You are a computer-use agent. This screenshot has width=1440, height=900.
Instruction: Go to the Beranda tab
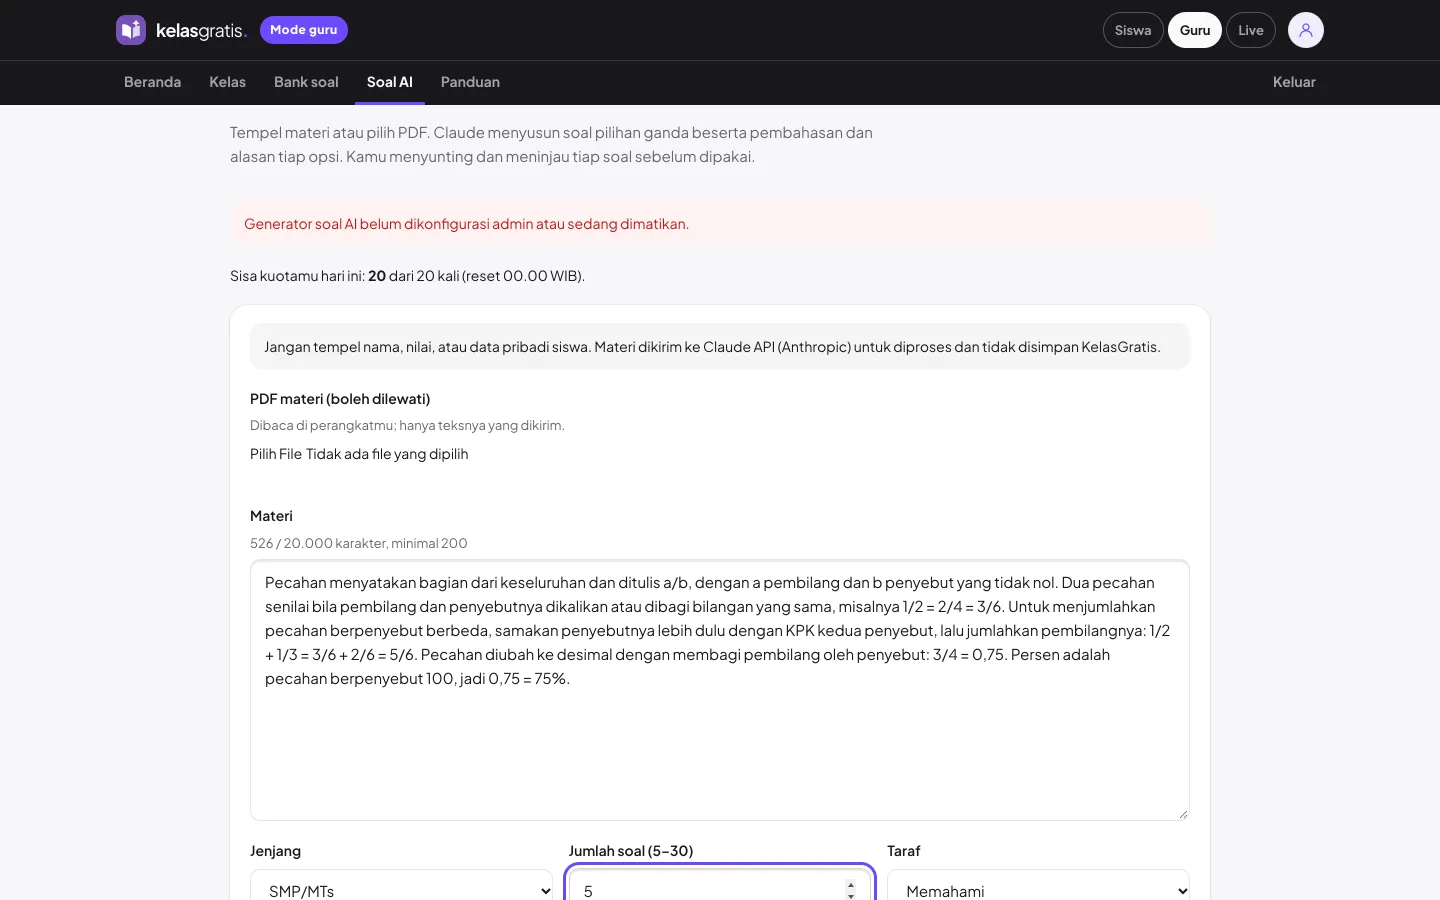pyautogui.click(x=152, y=82)
